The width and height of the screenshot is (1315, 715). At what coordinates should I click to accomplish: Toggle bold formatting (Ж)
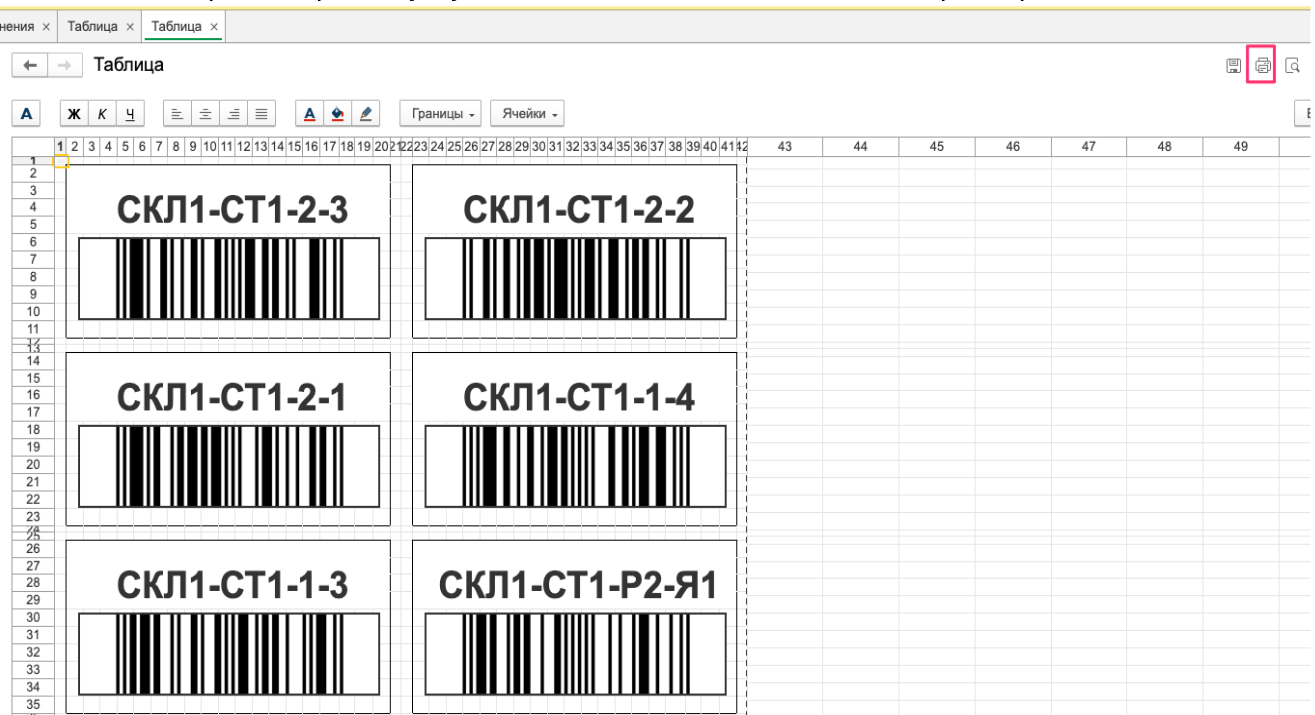tap(74, 114)
